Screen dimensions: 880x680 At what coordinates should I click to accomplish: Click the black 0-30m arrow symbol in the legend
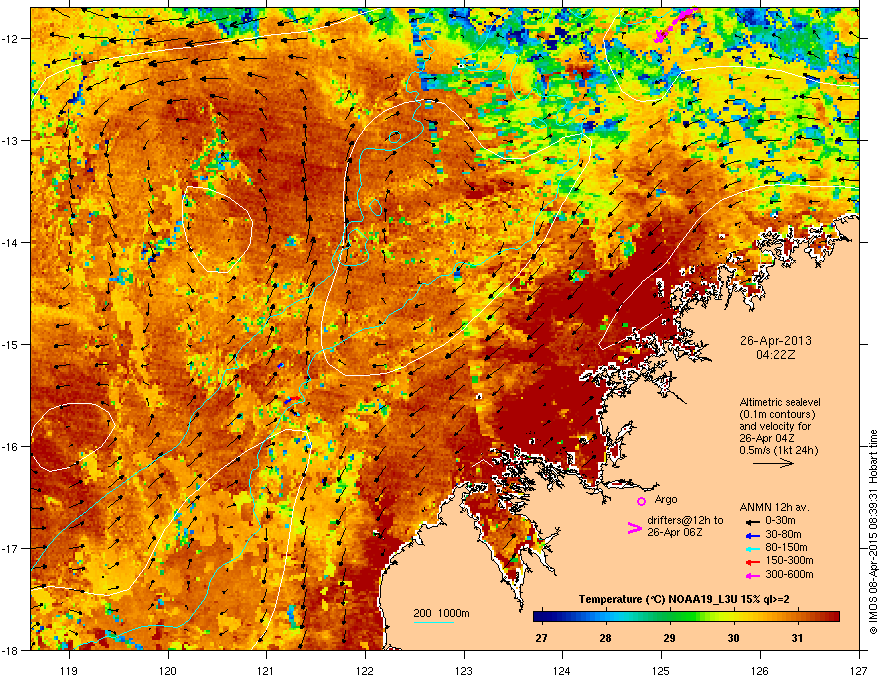tap(752, 521)
